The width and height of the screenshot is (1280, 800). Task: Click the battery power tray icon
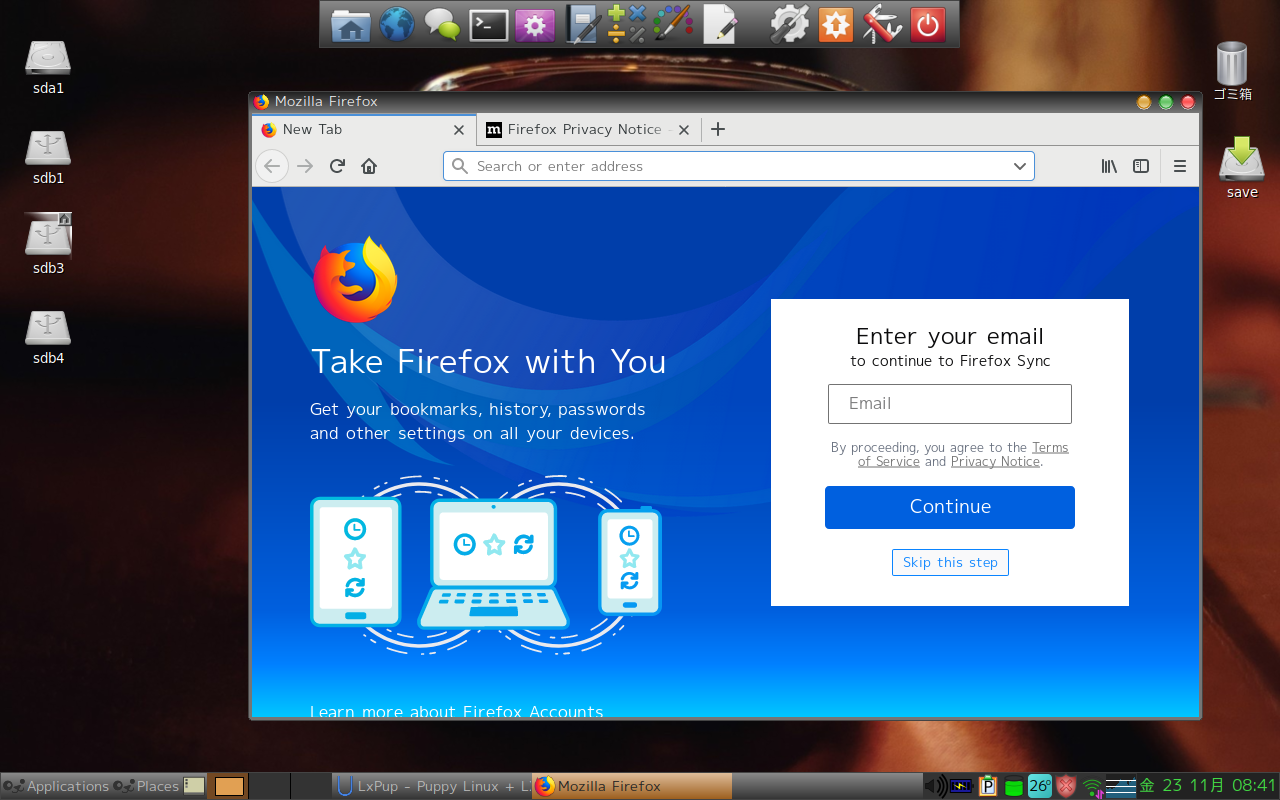[x=962, y=786]
